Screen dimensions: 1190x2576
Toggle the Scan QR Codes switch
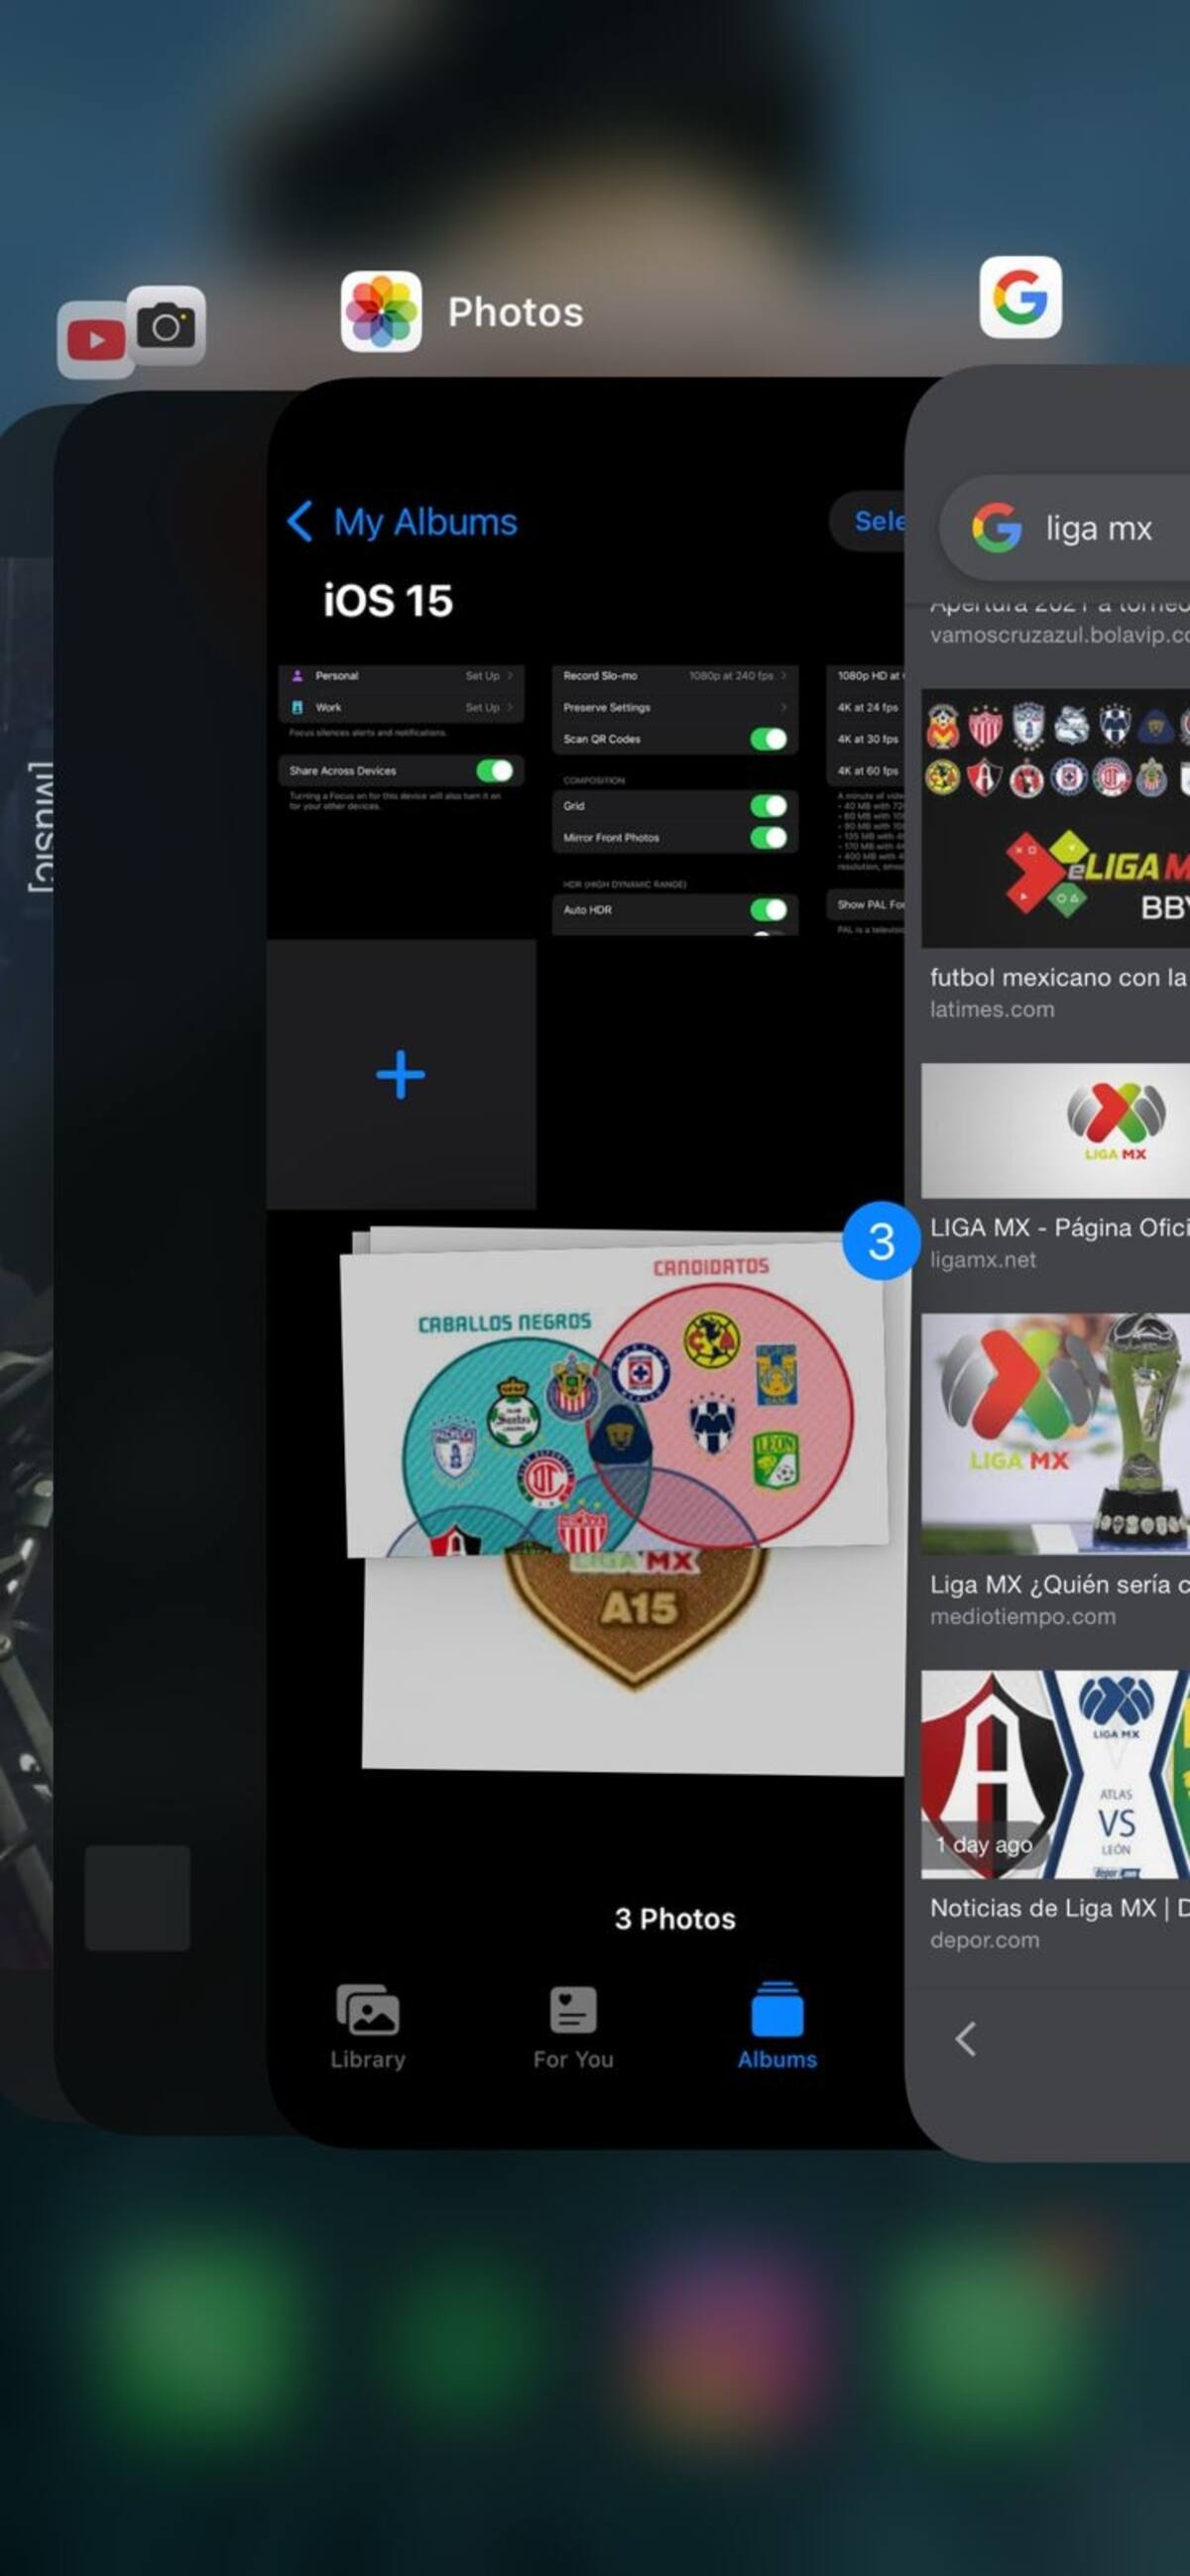point(768,739)
